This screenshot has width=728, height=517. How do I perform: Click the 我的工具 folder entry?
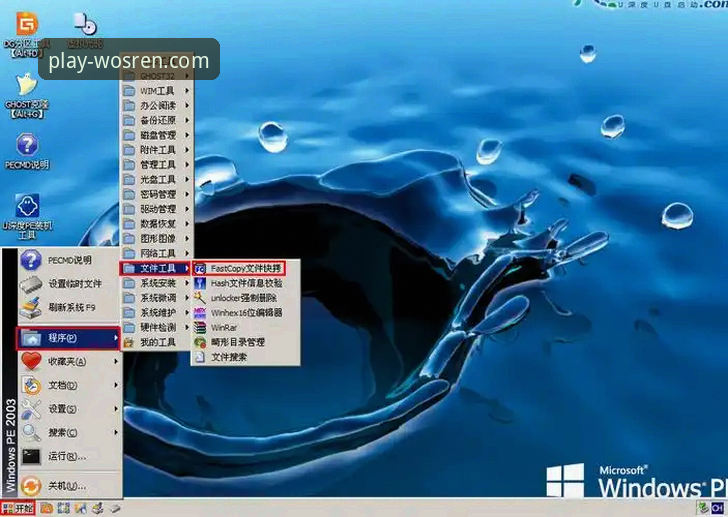click(156, 343)
